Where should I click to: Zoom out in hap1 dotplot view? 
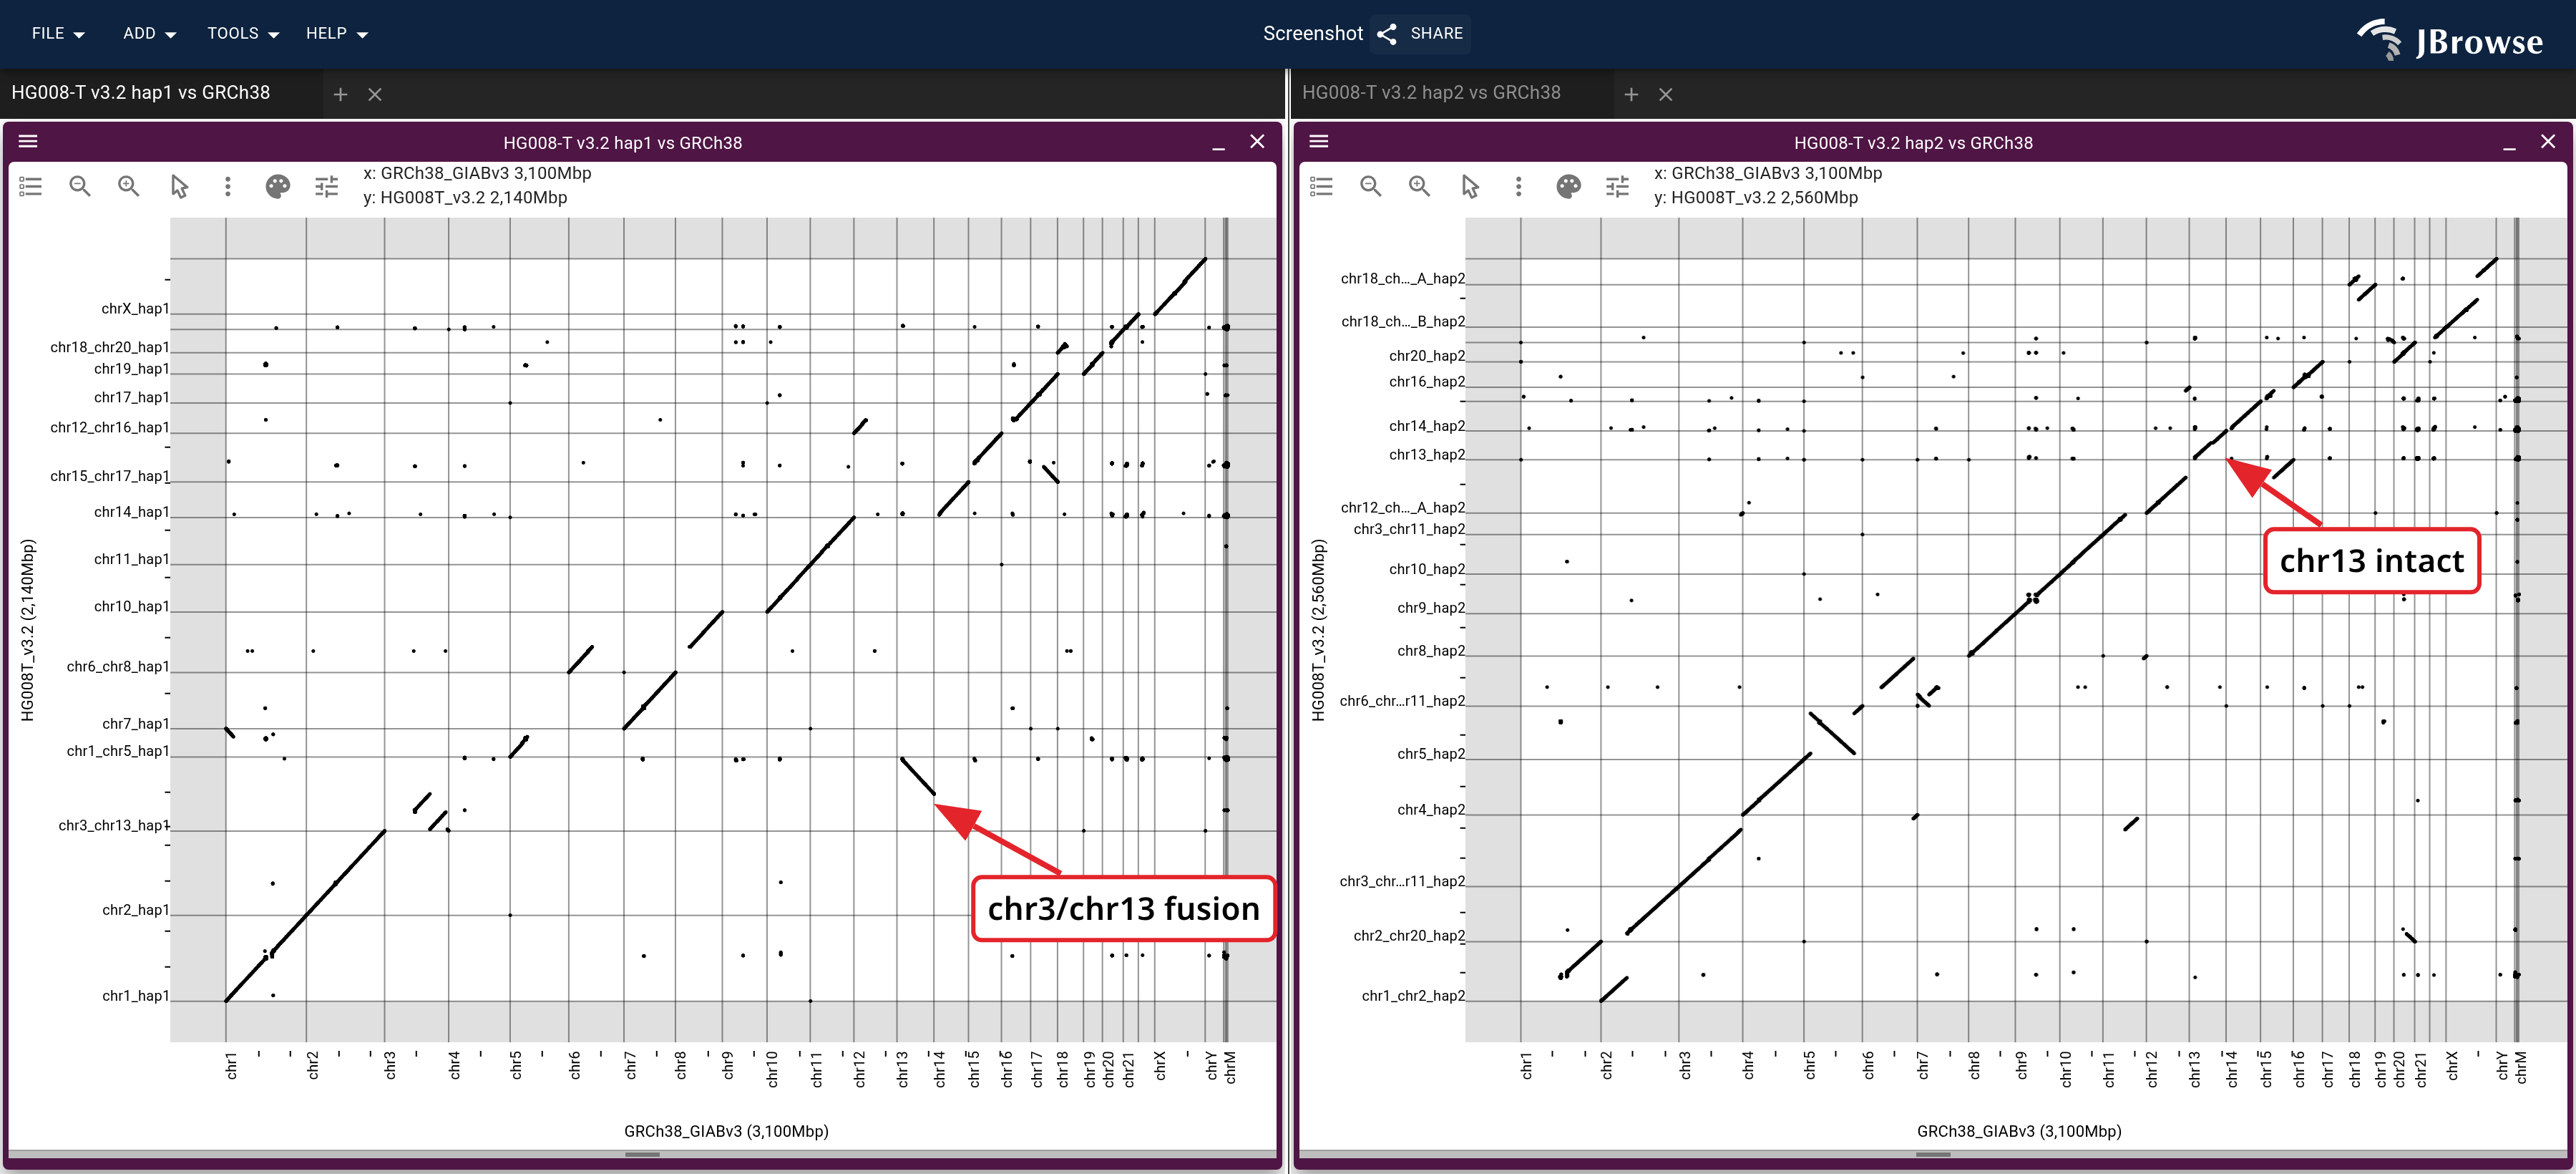point(80,186)
